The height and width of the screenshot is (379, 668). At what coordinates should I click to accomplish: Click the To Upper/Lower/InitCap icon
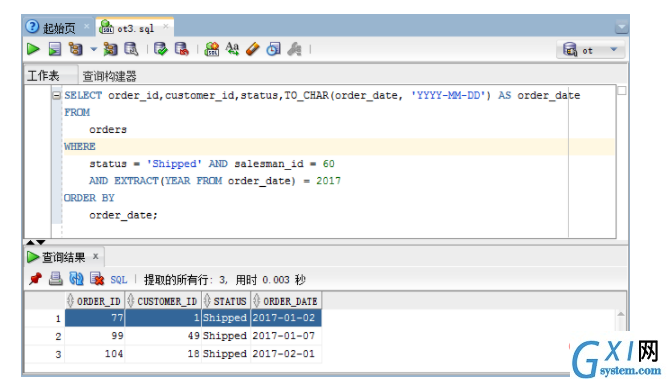point(232,49)
